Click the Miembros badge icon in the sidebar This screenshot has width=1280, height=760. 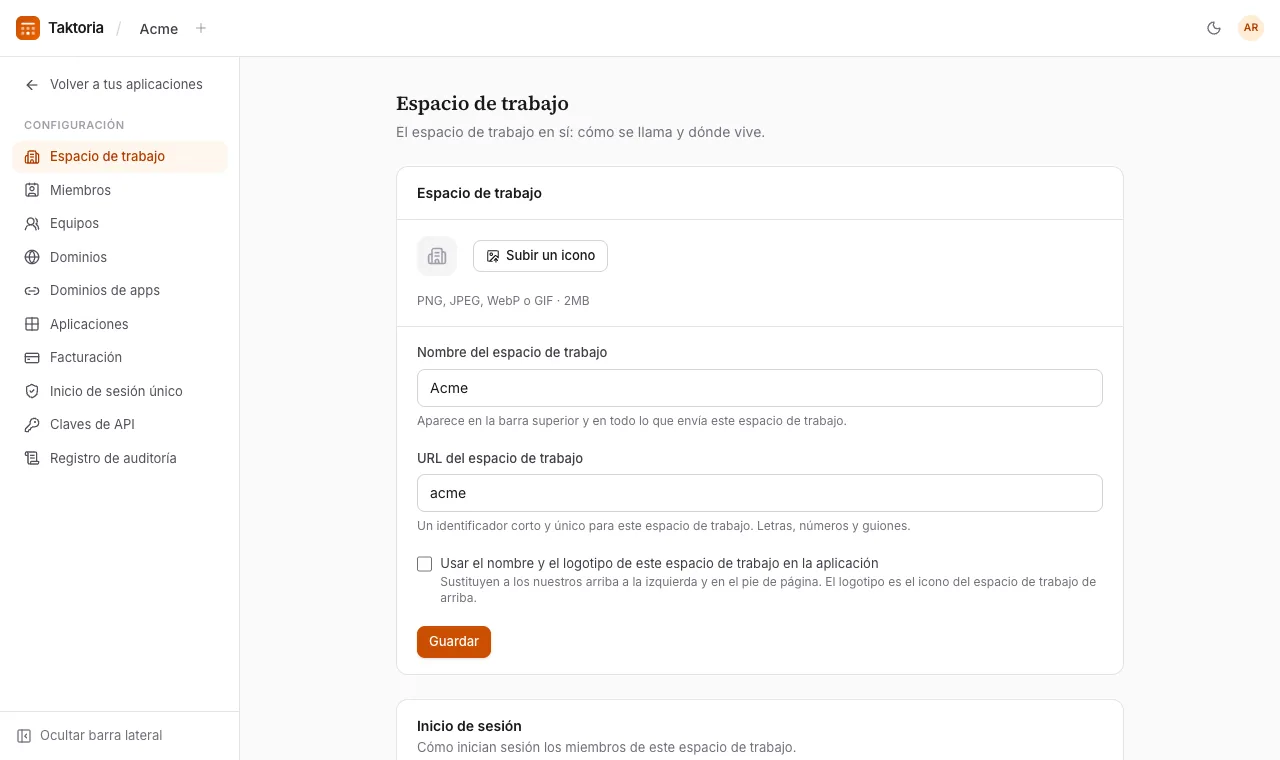32,190
